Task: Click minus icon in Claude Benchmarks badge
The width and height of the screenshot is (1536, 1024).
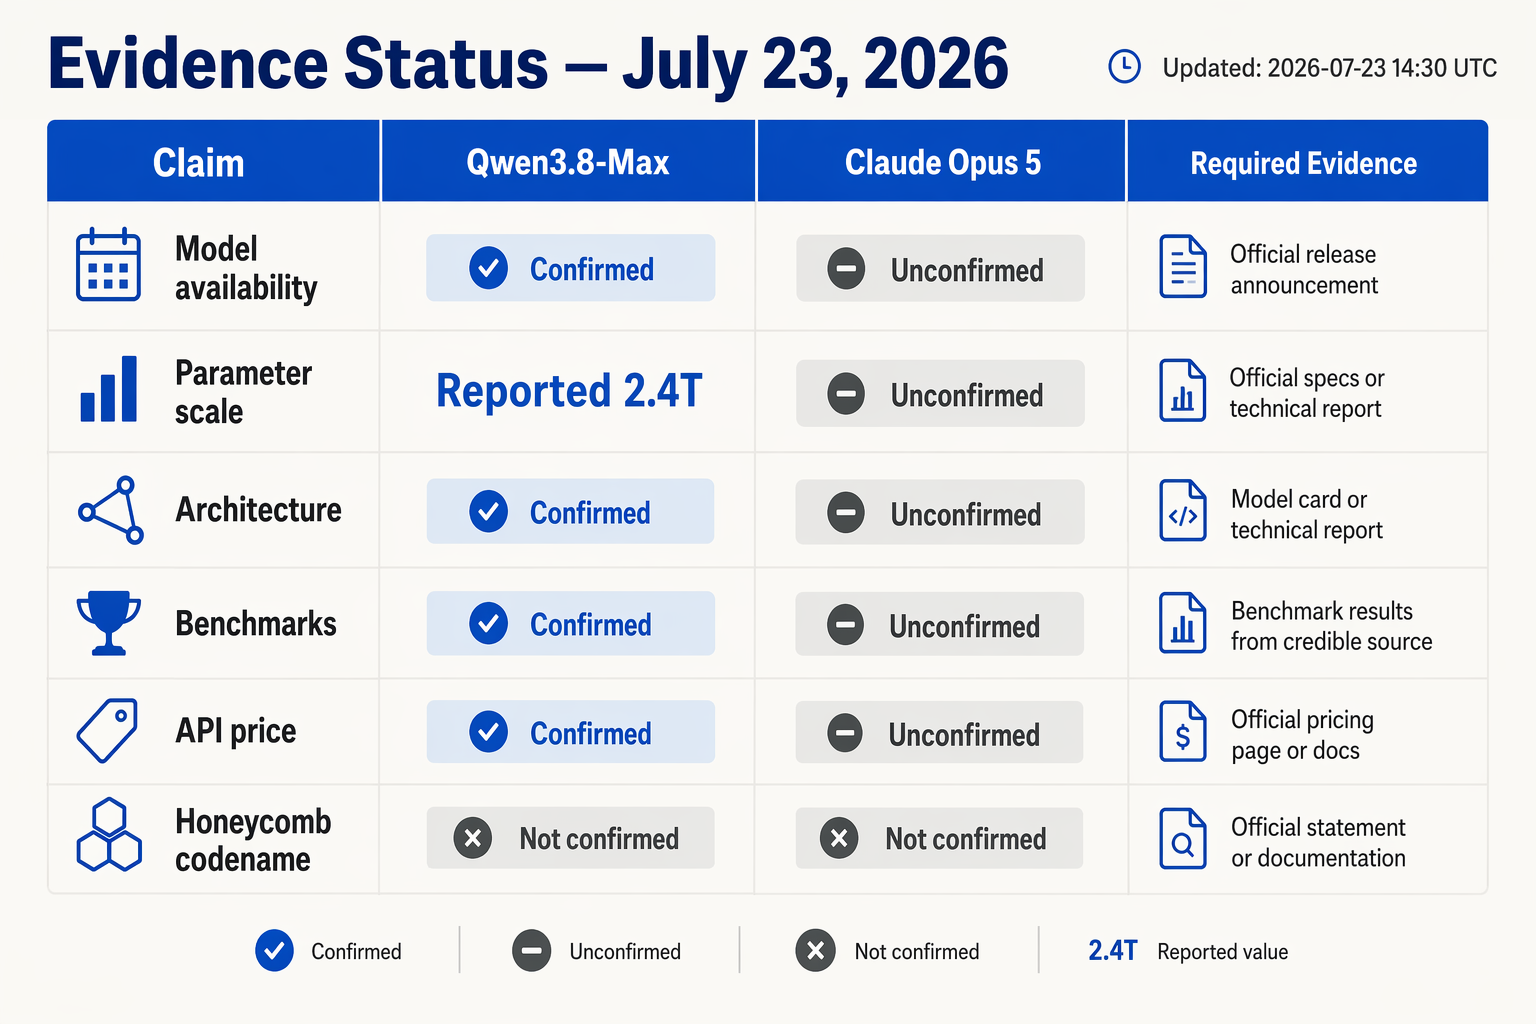Action: [x=846, y=625]
